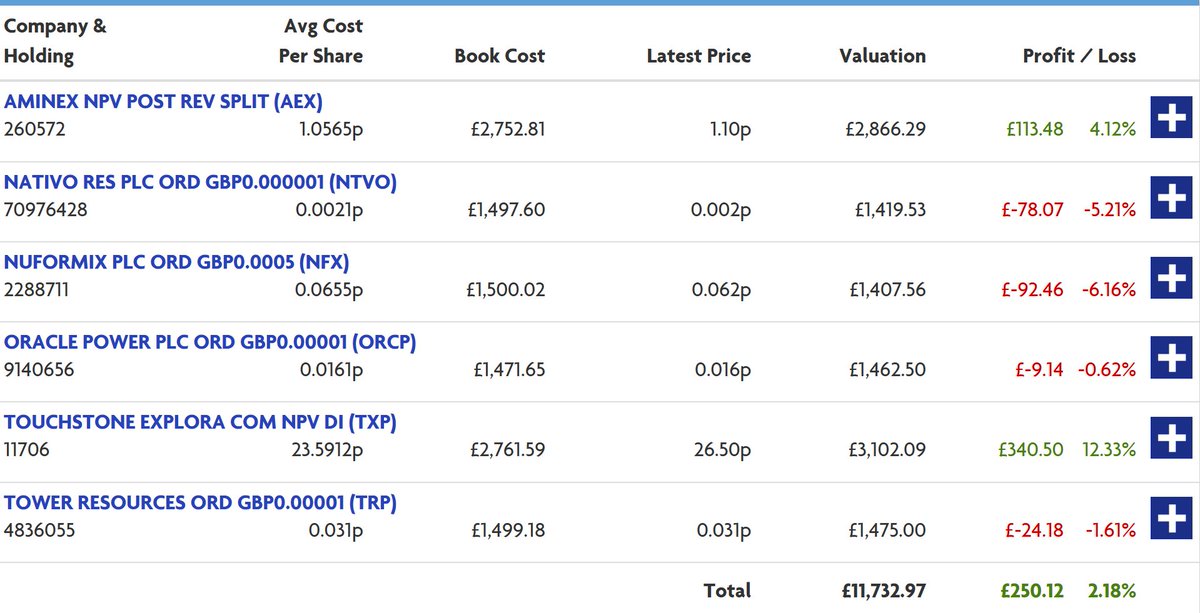The image size is (1200, 613).
Task: Select Oracle Power avg cost 0.0161p
Action: point(331,369)
